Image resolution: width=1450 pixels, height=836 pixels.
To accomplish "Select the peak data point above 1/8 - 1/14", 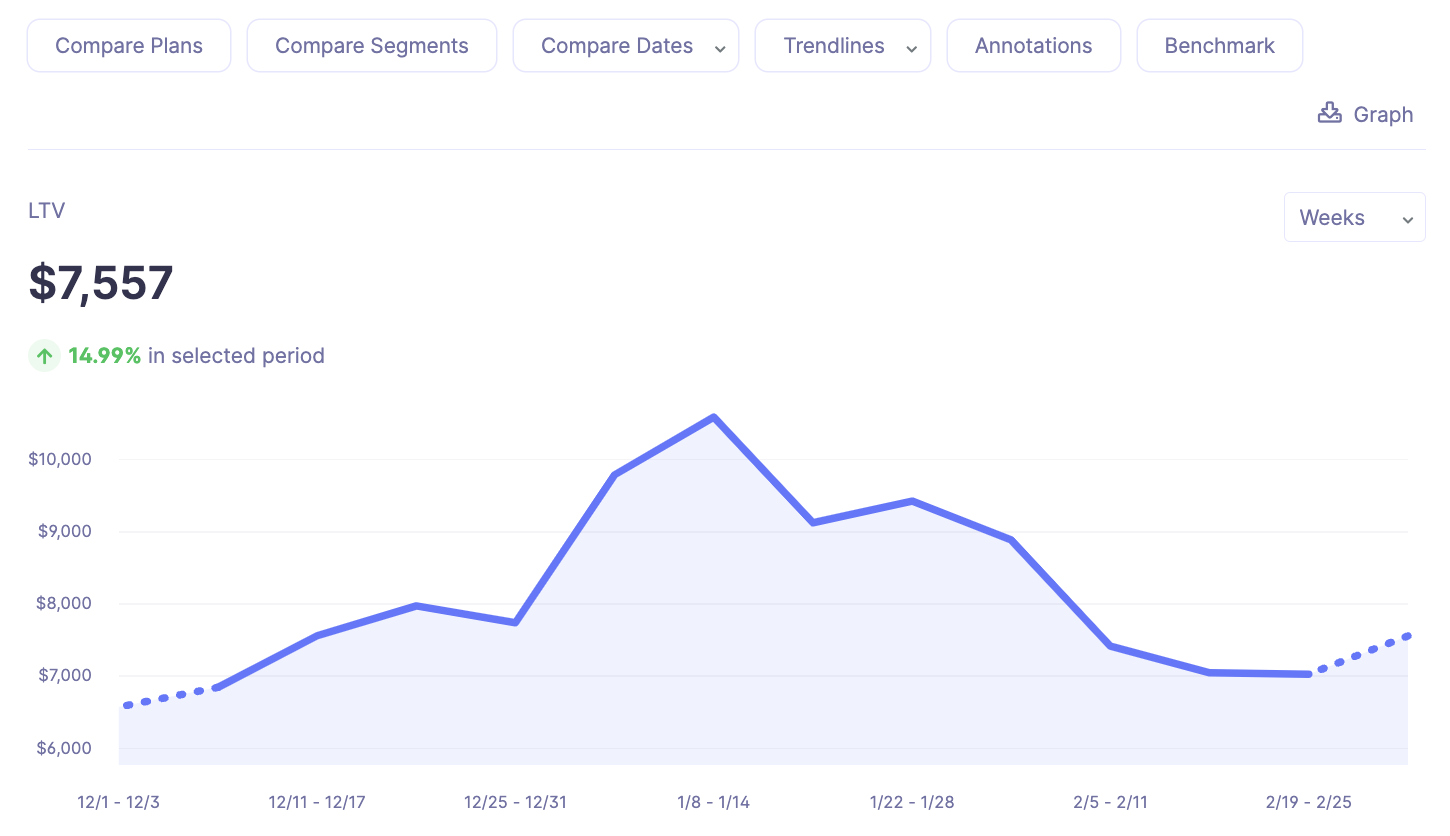I will pyautogui.click(x=713, y=417).
